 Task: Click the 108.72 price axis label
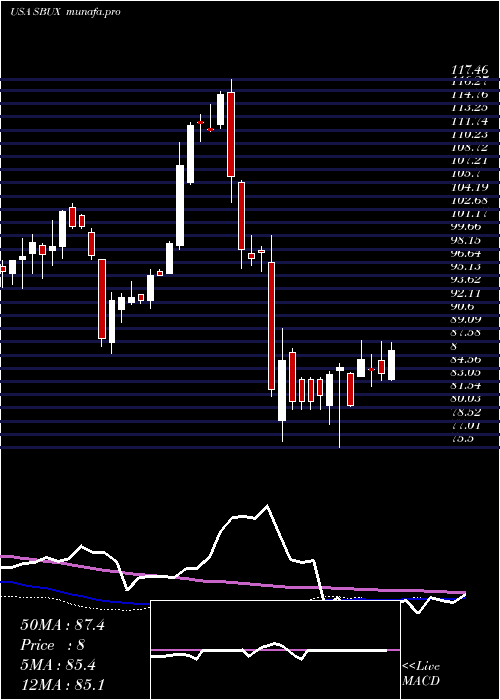click(x=470, y=147)
